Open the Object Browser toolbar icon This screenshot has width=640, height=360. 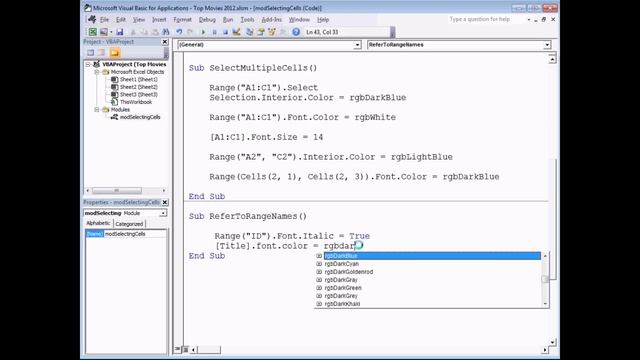pos(271,32)
